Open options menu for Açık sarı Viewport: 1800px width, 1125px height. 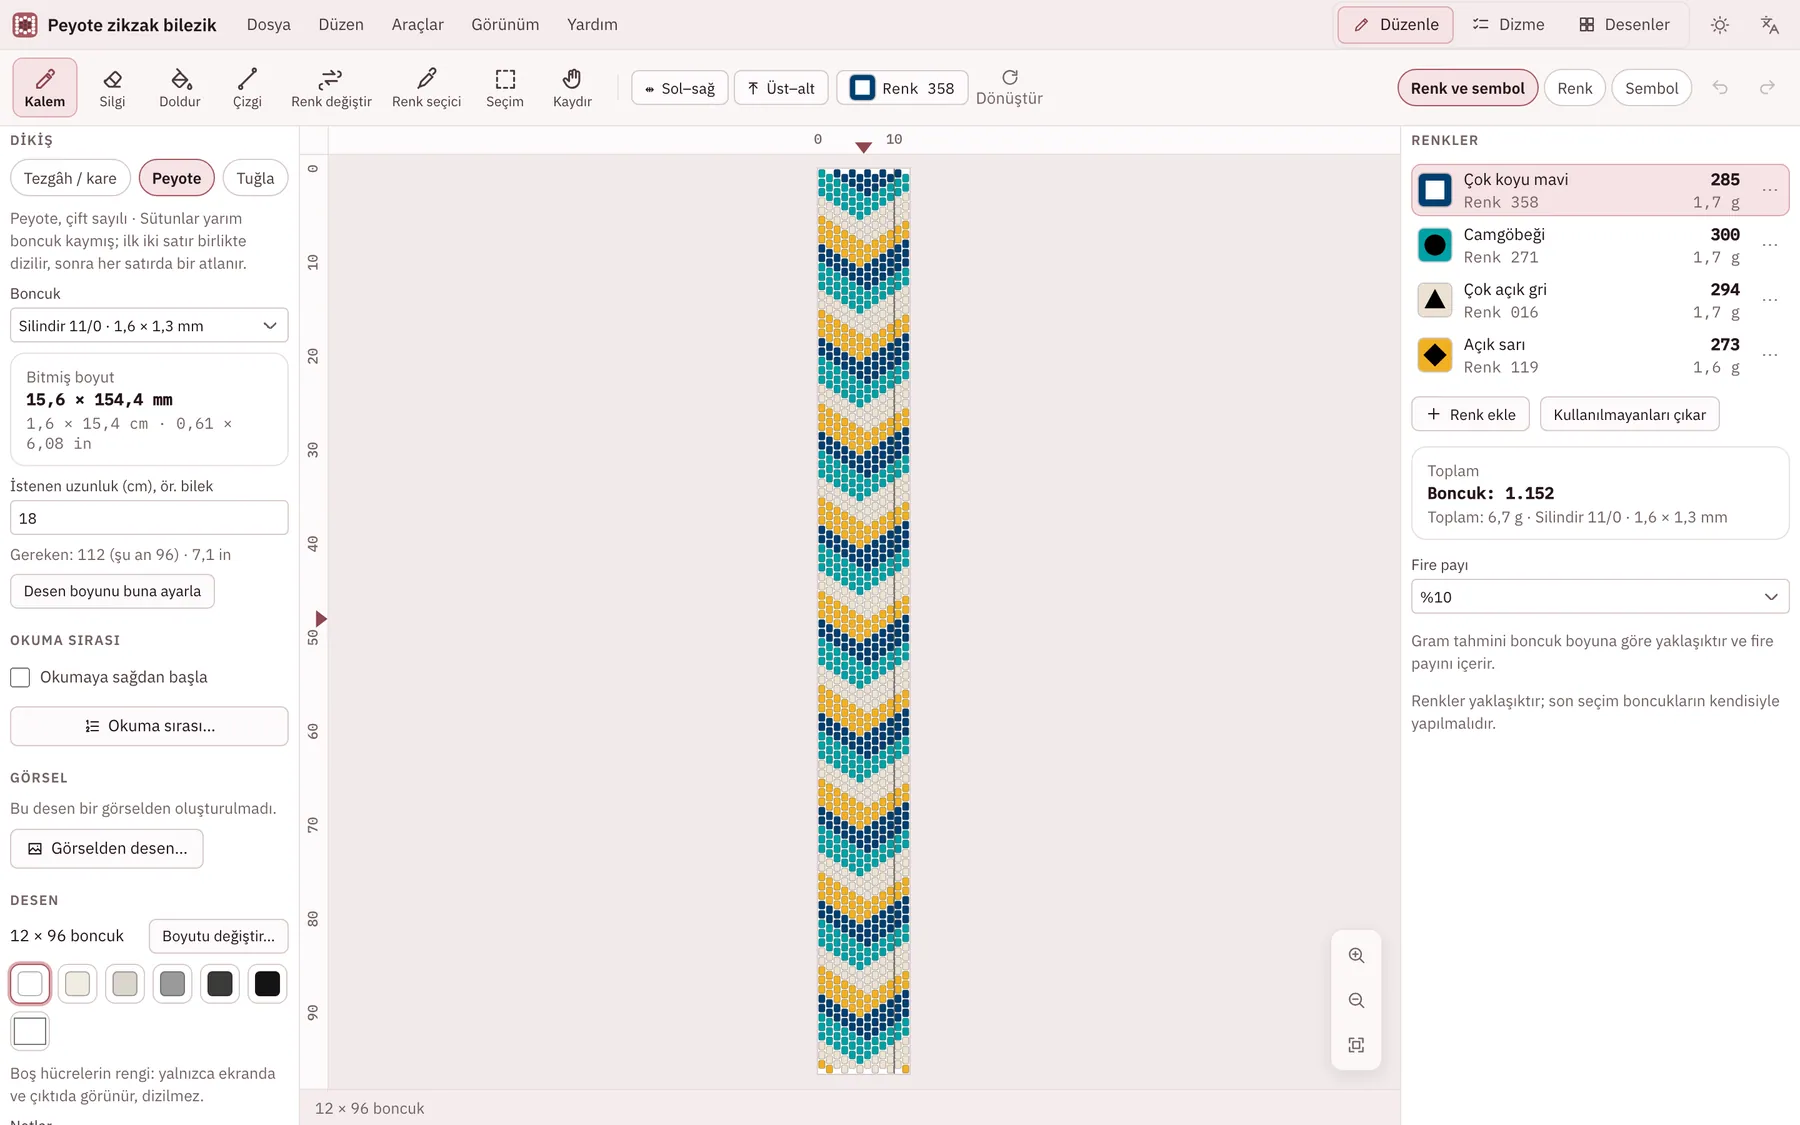click(x=1770, y=355)
